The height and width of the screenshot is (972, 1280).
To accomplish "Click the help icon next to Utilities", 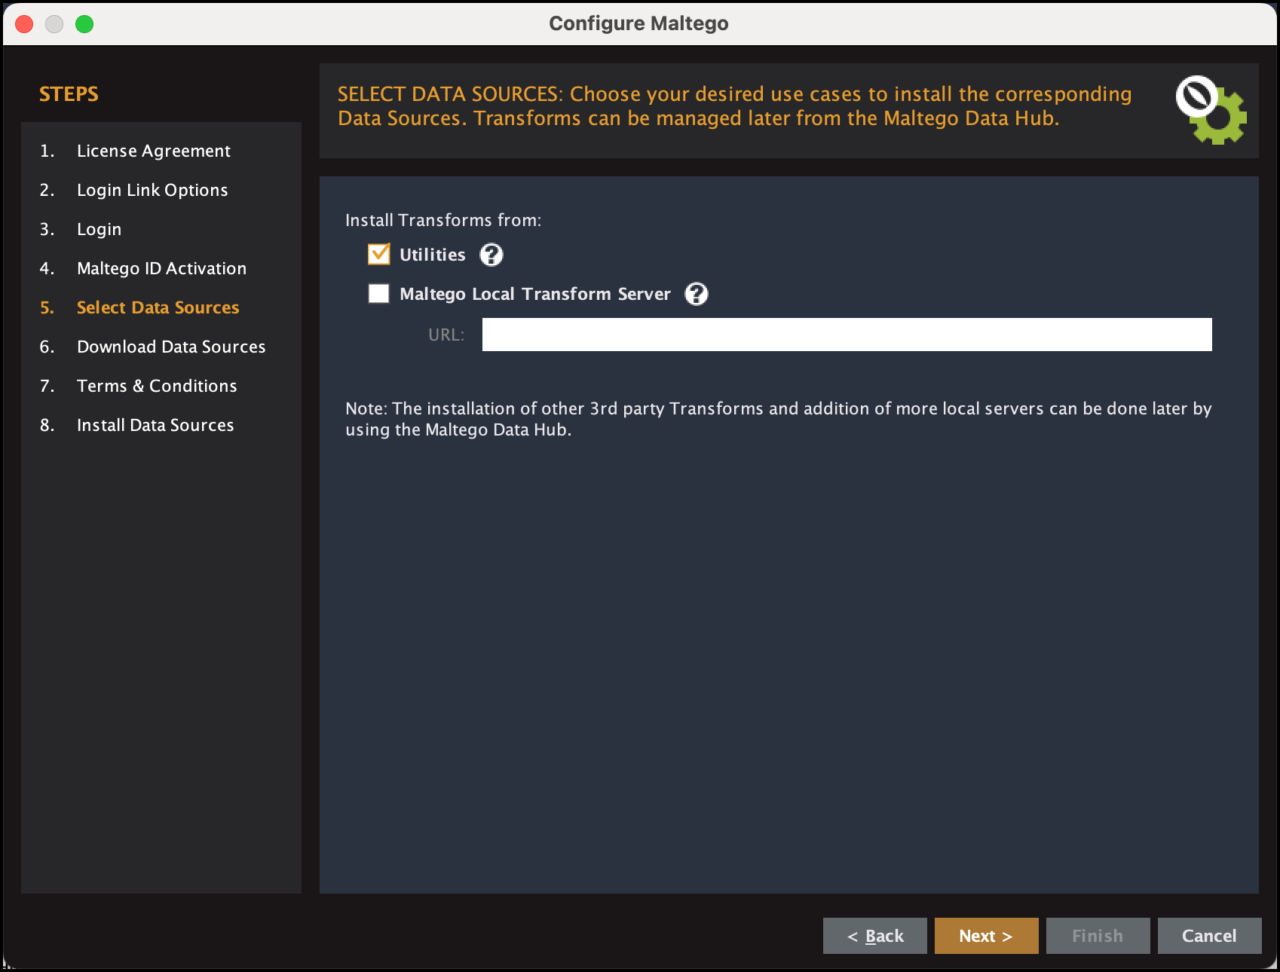I will (x=491, y=255).
